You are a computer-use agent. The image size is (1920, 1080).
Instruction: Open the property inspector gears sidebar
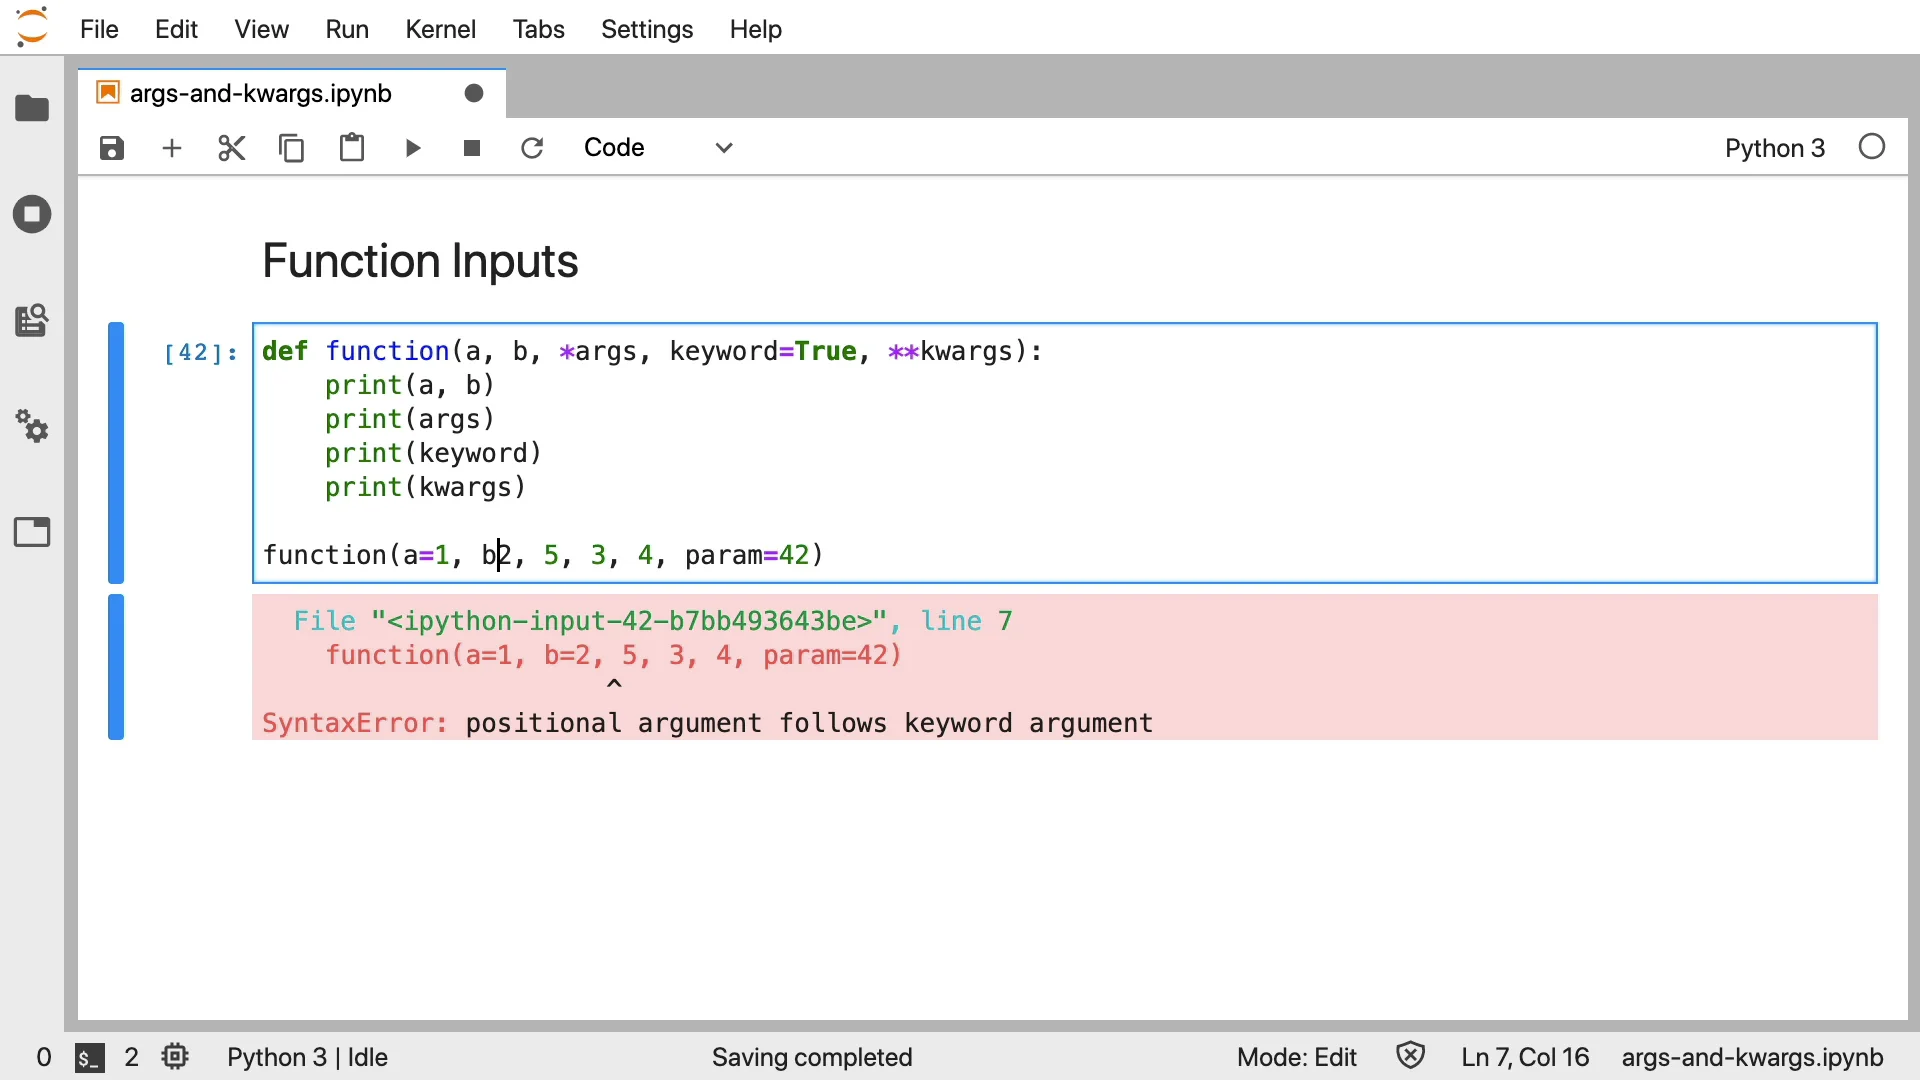click(x=32, y=427)
